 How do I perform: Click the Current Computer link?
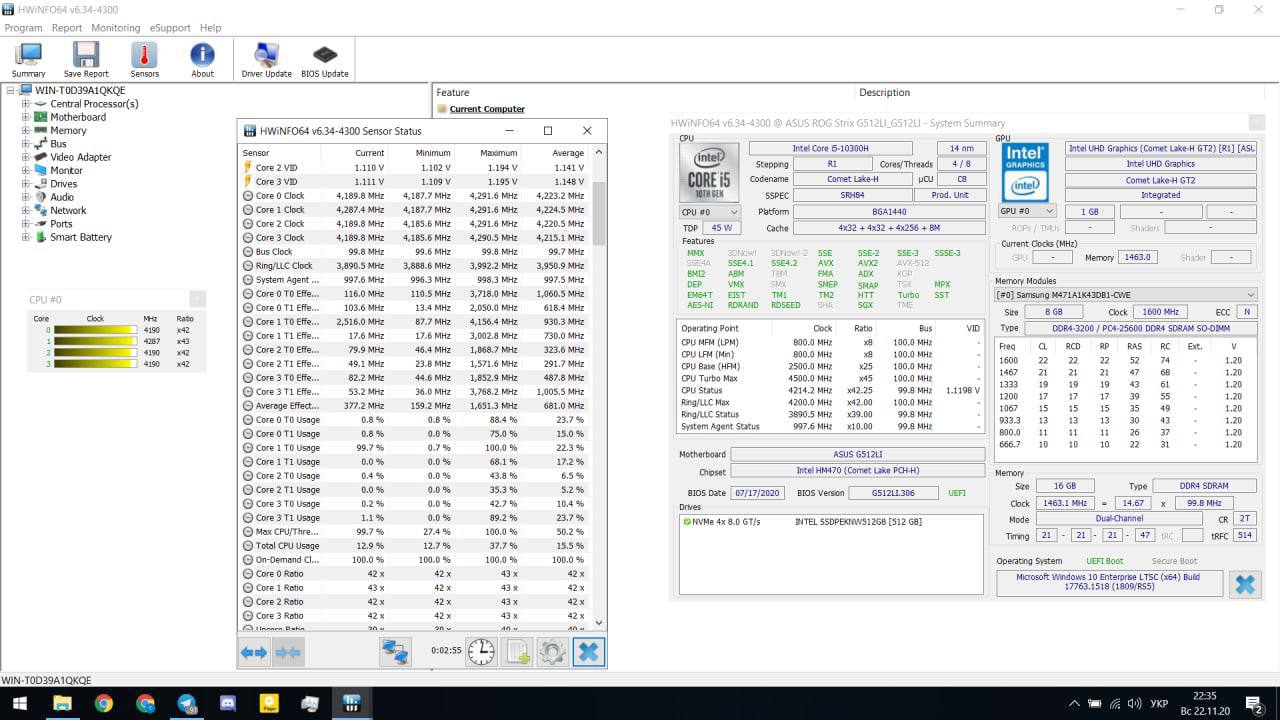click(x=487, y=109)
